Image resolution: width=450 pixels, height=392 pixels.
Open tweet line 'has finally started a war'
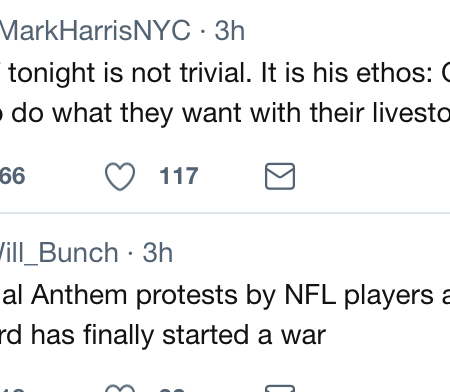point(178,335)
